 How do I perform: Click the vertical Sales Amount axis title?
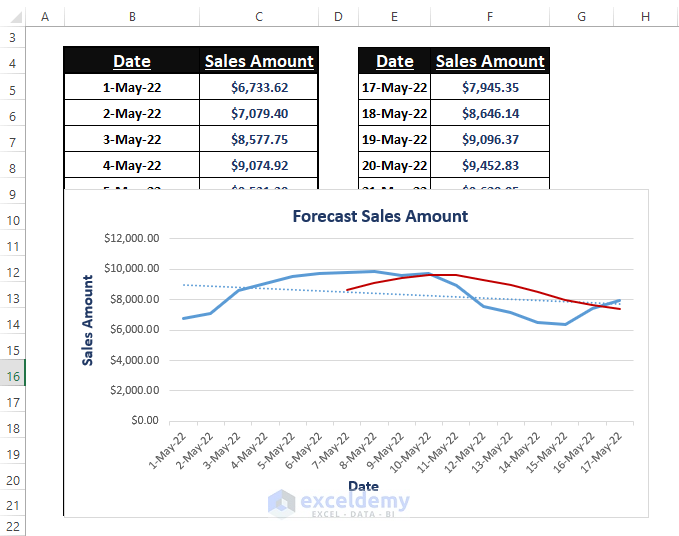coord(88,320)
